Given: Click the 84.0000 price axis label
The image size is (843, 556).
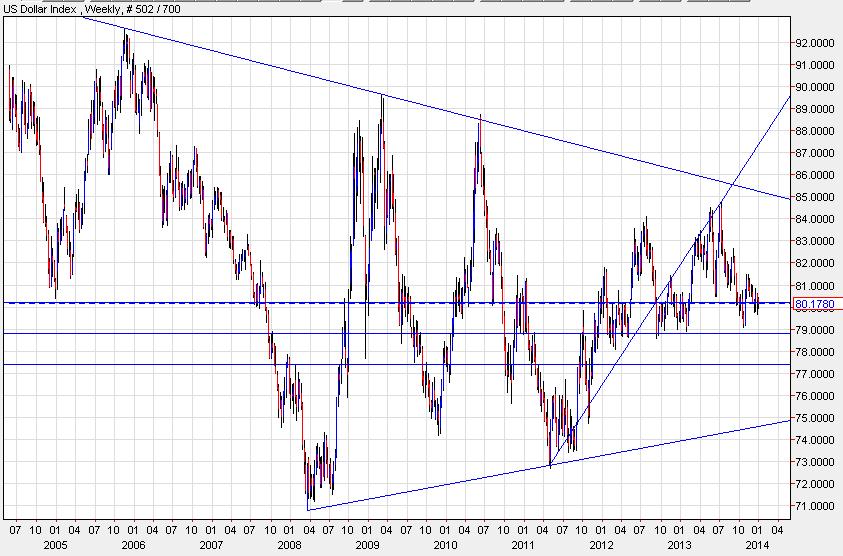Looking at the screenshot, I should click(x=815, y=219).
